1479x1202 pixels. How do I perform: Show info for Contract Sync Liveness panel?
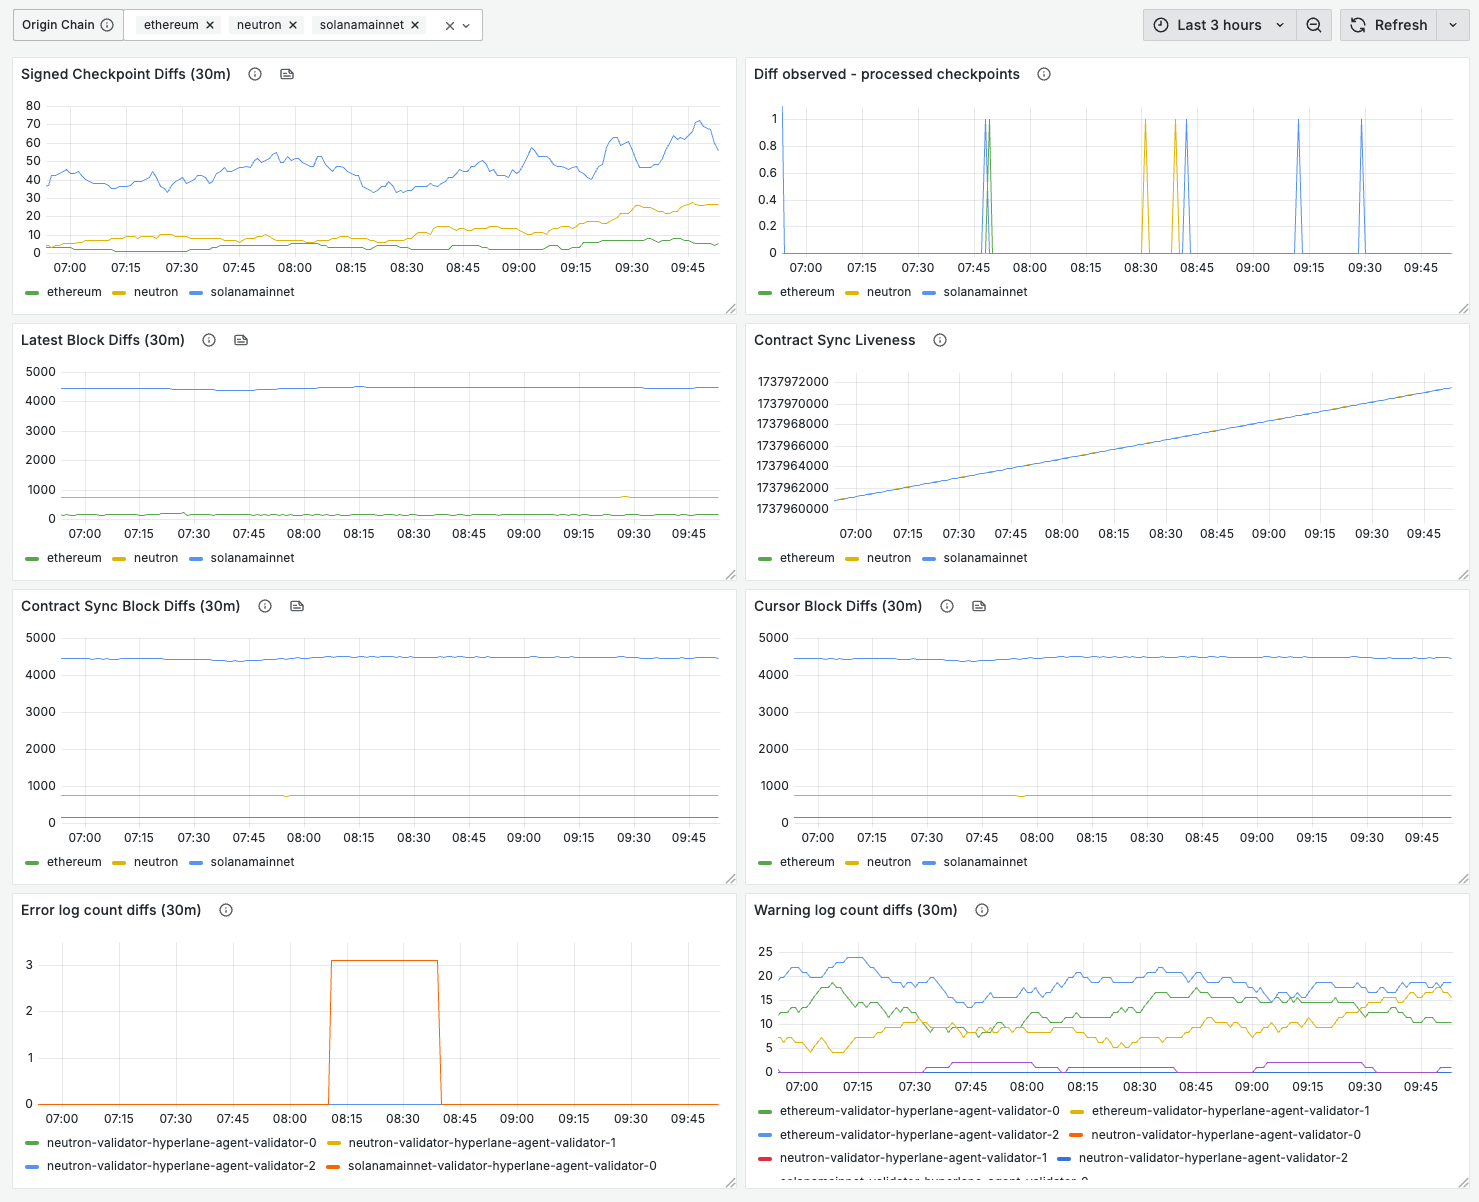click(940, 340)
